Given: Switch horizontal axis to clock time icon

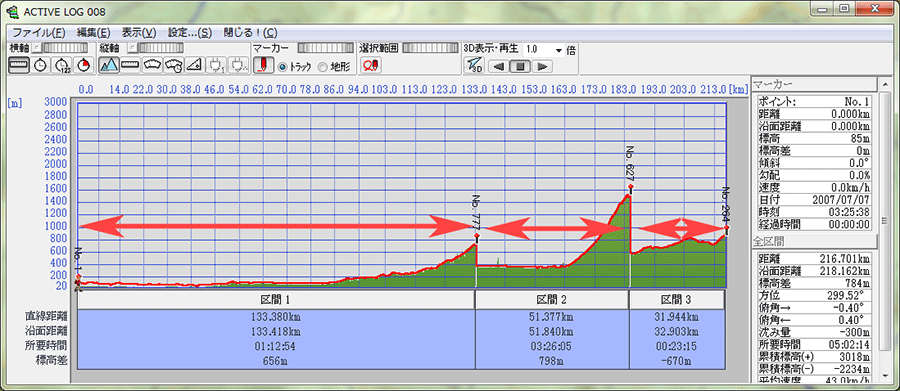Looking at the screenshot, I should [40, 65].
